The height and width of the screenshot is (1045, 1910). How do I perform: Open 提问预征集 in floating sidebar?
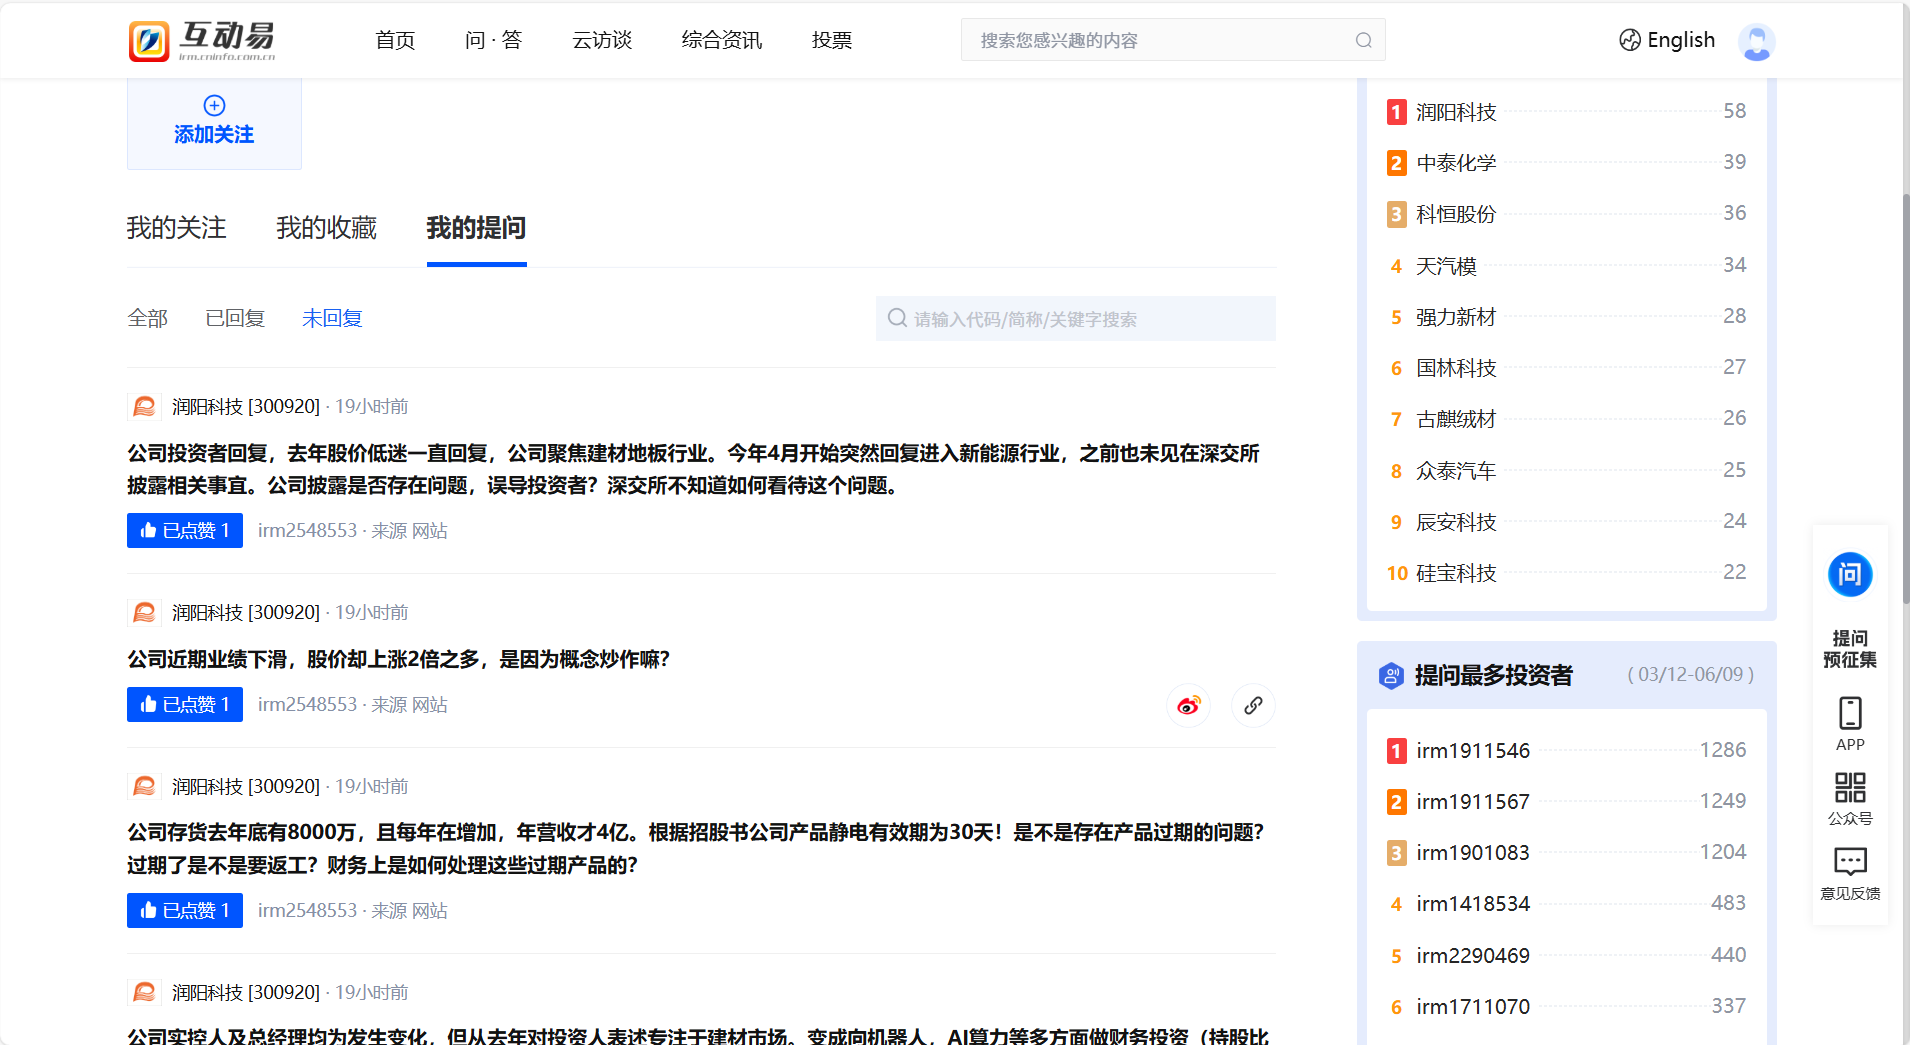[1850, 649]
